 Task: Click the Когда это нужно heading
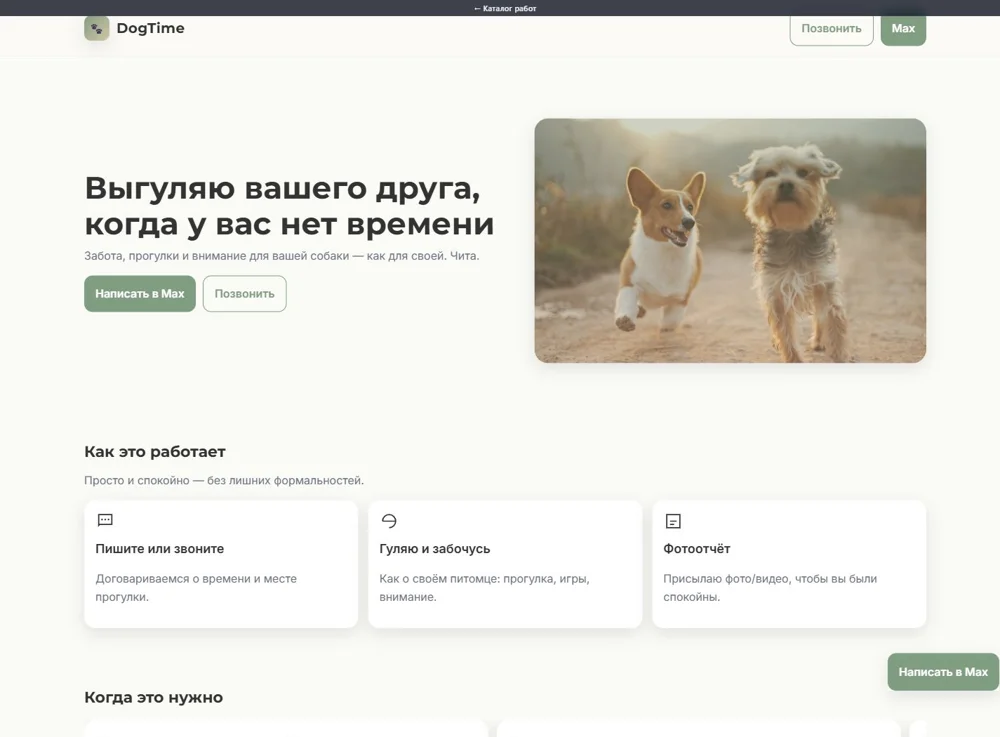pyautogui.click(x=154, y=697)
